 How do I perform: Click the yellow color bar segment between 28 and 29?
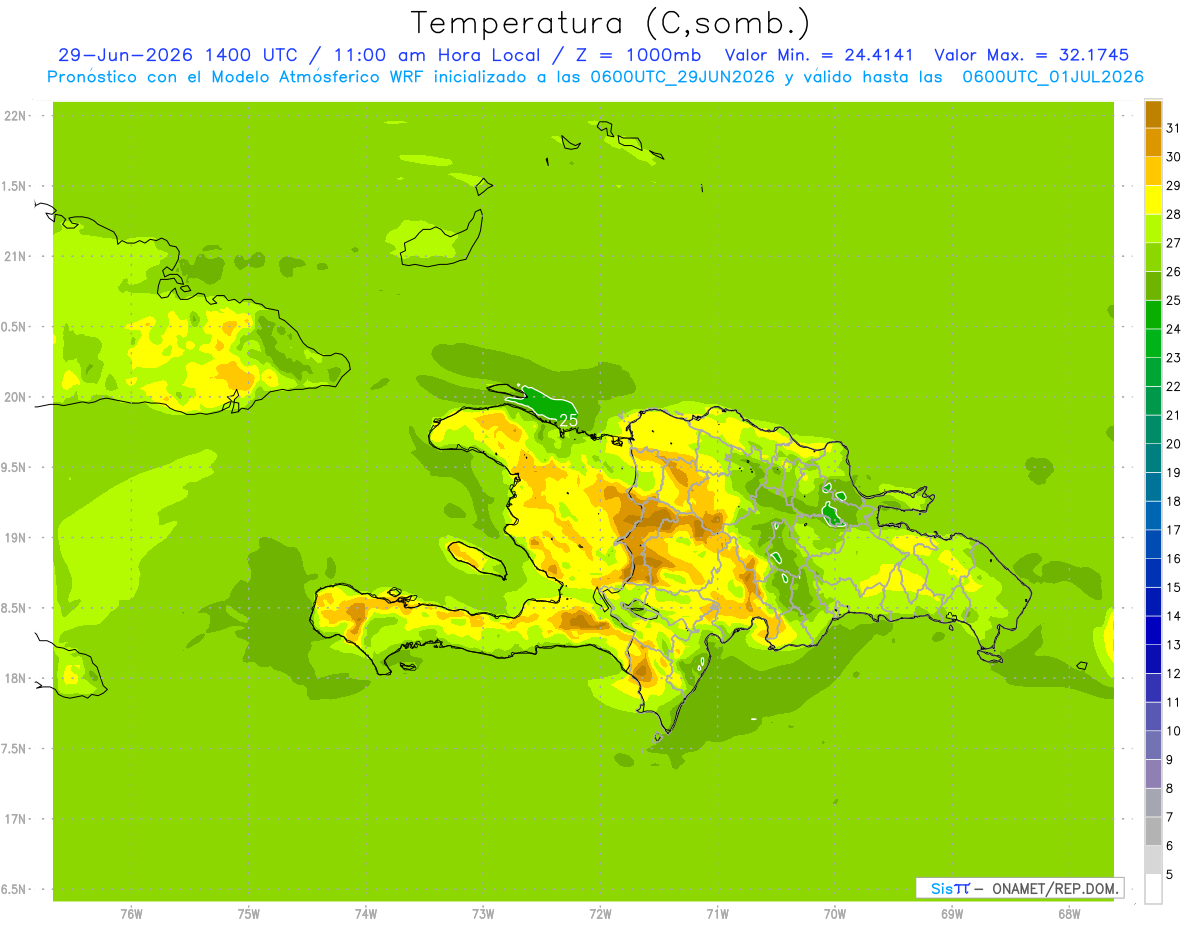tap(1153, 200)
